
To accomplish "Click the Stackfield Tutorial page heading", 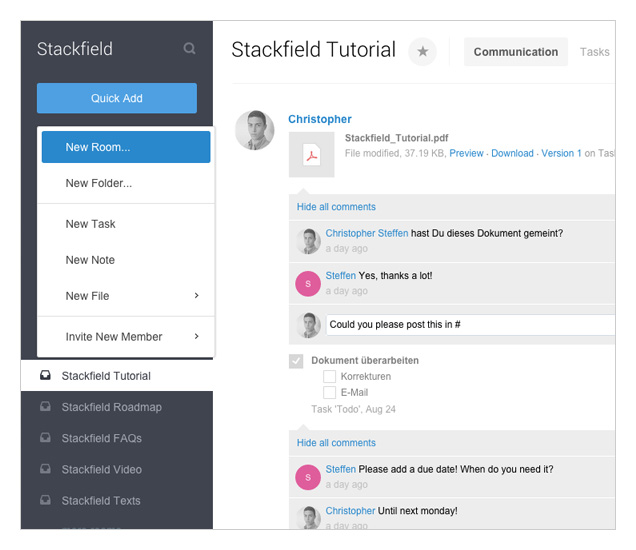I will 313,49.
